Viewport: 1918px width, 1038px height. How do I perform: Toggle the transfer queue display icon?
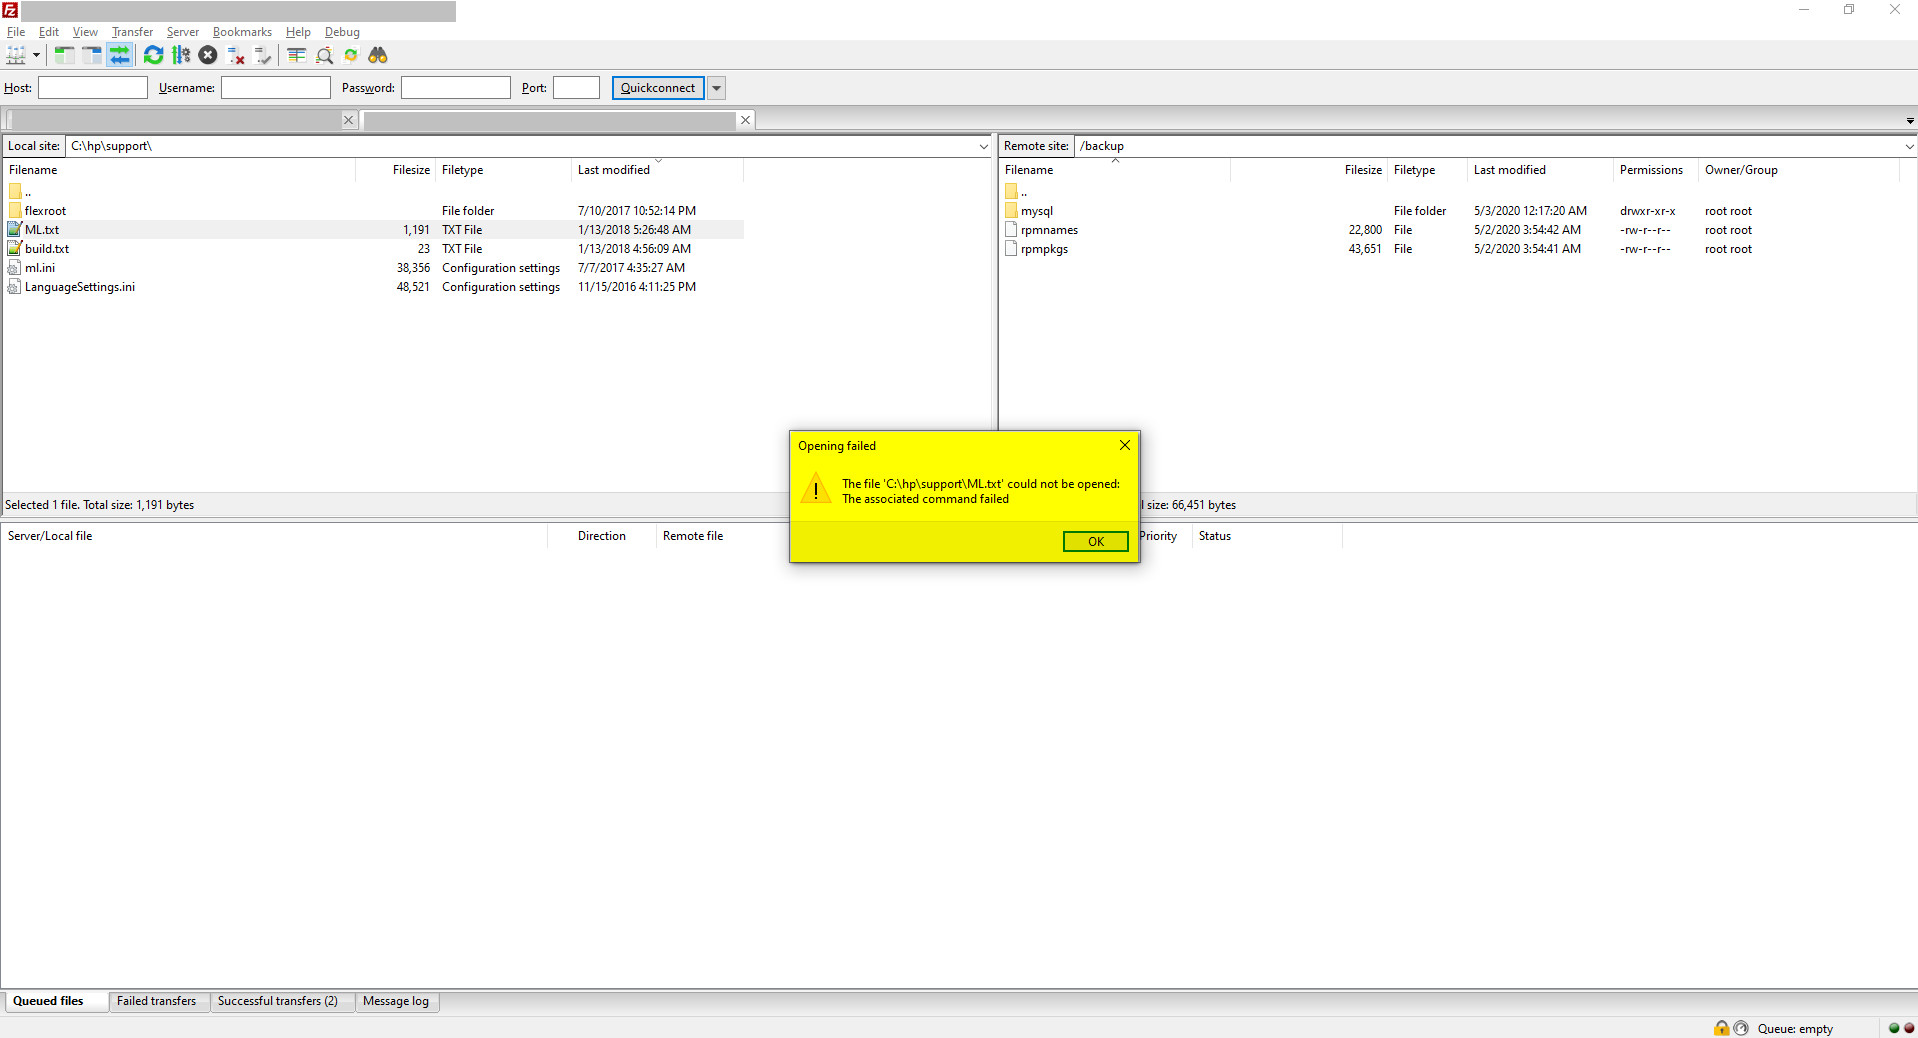click(120, 56)
